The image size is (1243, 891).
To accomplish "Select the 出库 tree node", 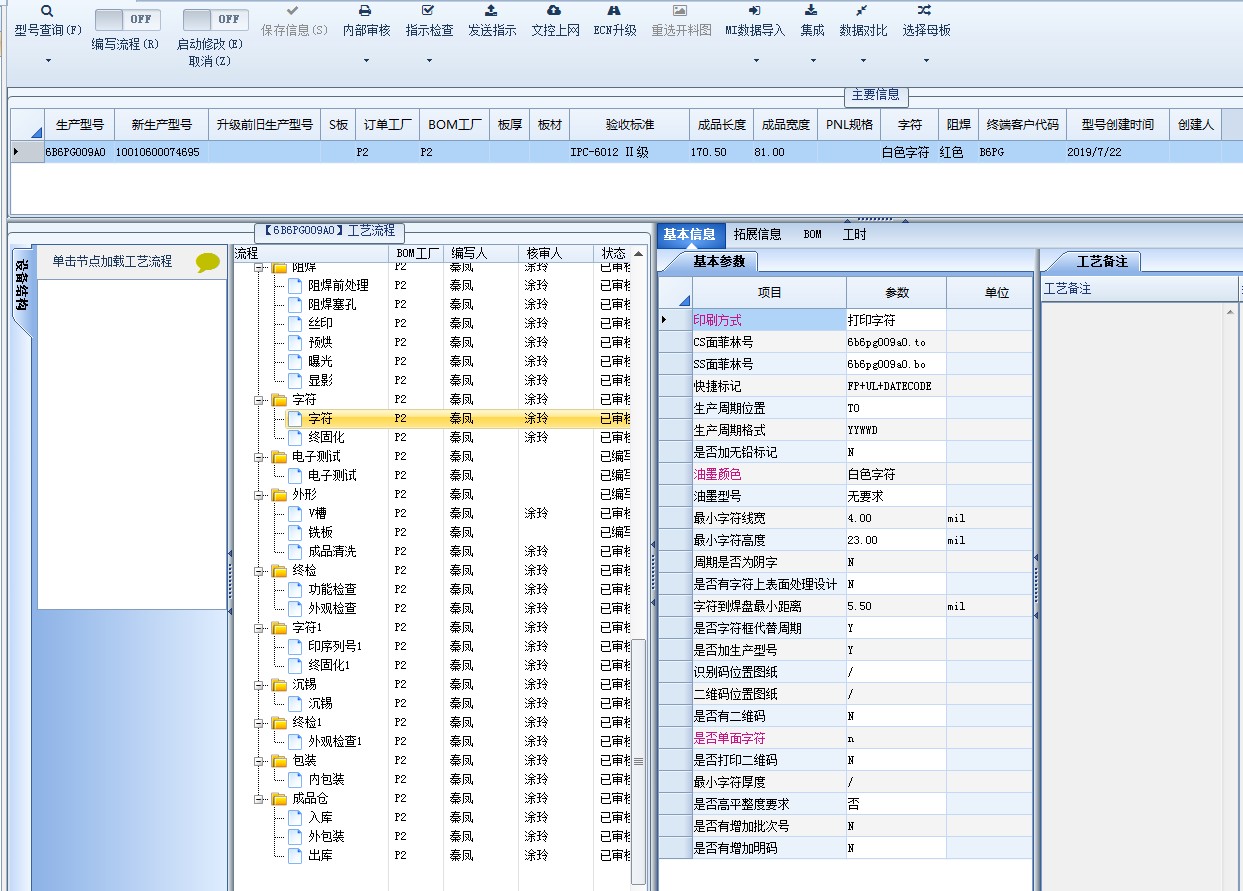I will click(x=320, y=855).
